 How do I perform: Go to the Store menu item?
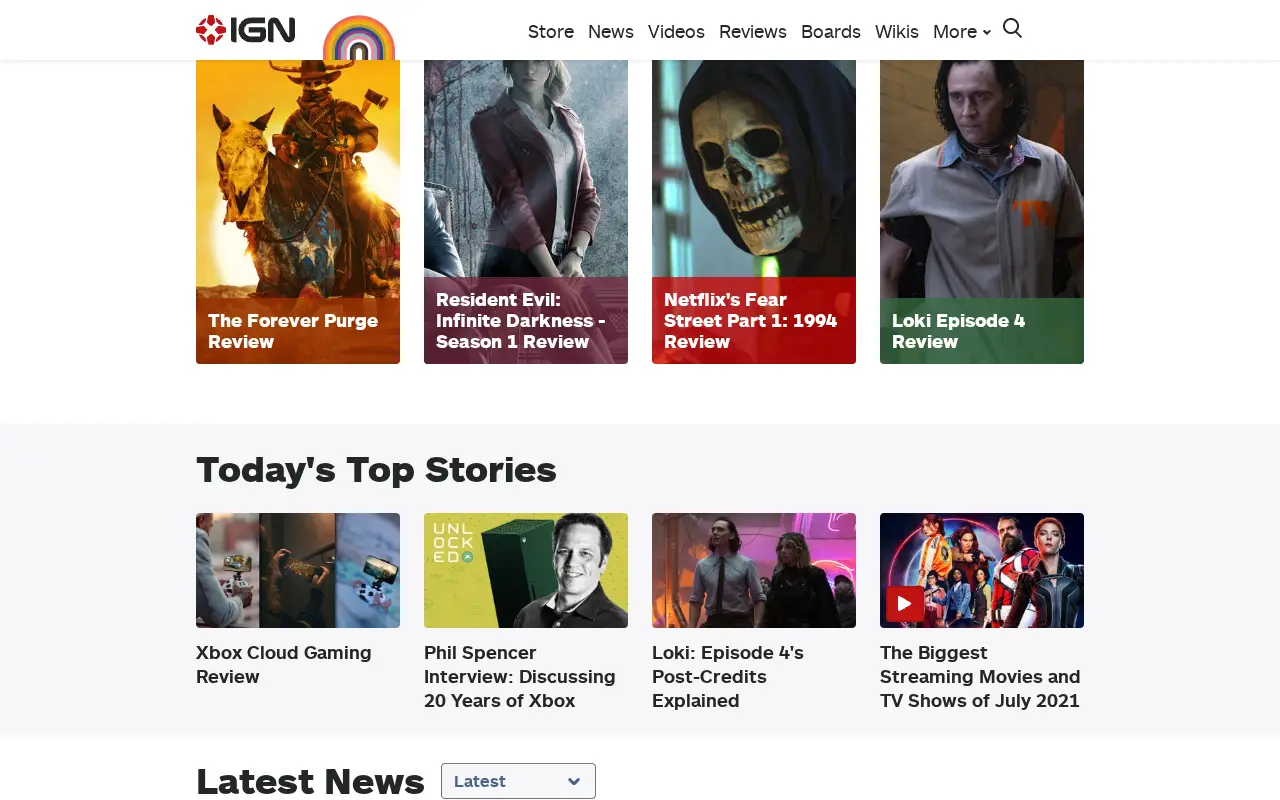coord(551,32)
